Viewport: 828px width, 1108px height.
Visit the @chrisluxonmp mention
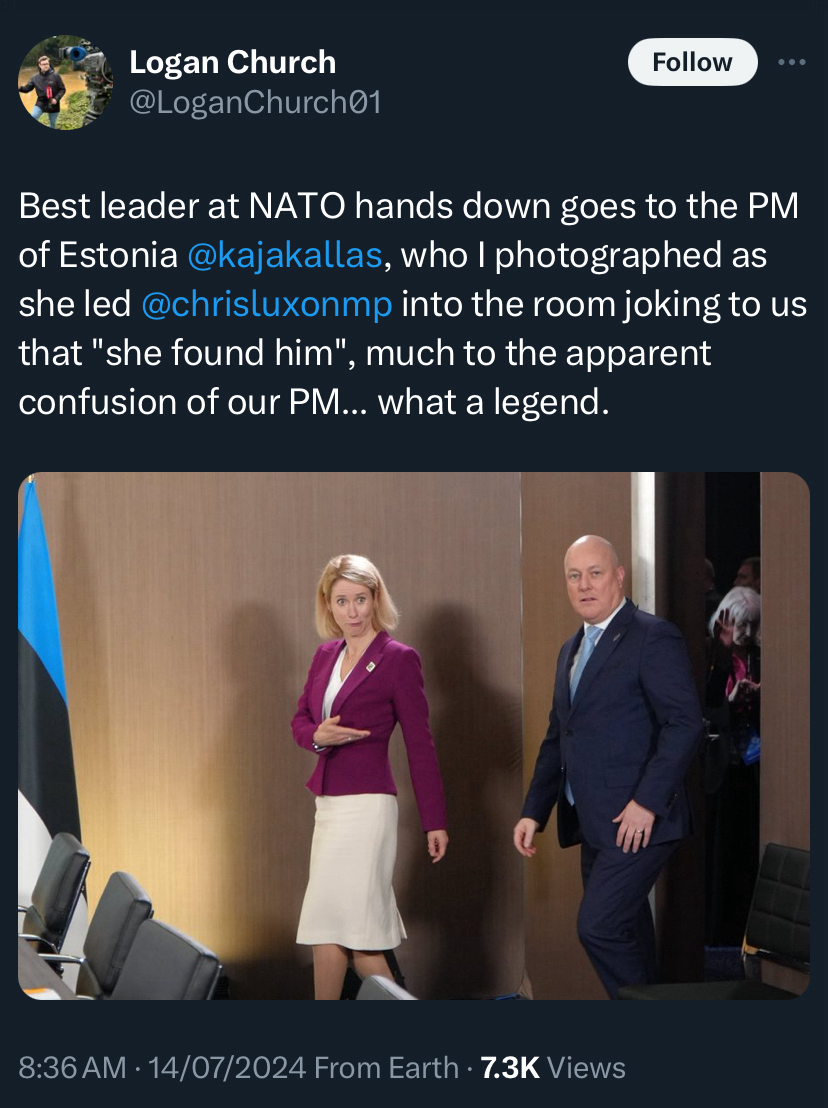coord(266,305)
